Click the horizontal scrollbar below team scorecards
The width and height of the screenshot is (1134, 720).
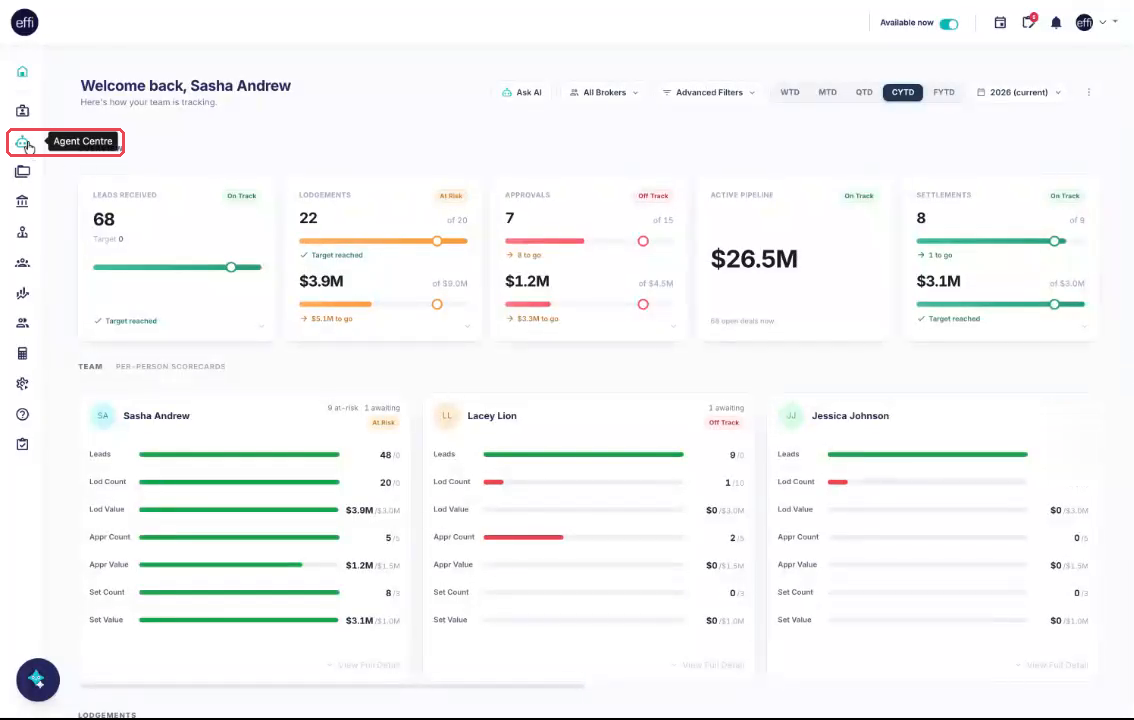[x=333, y=686]
